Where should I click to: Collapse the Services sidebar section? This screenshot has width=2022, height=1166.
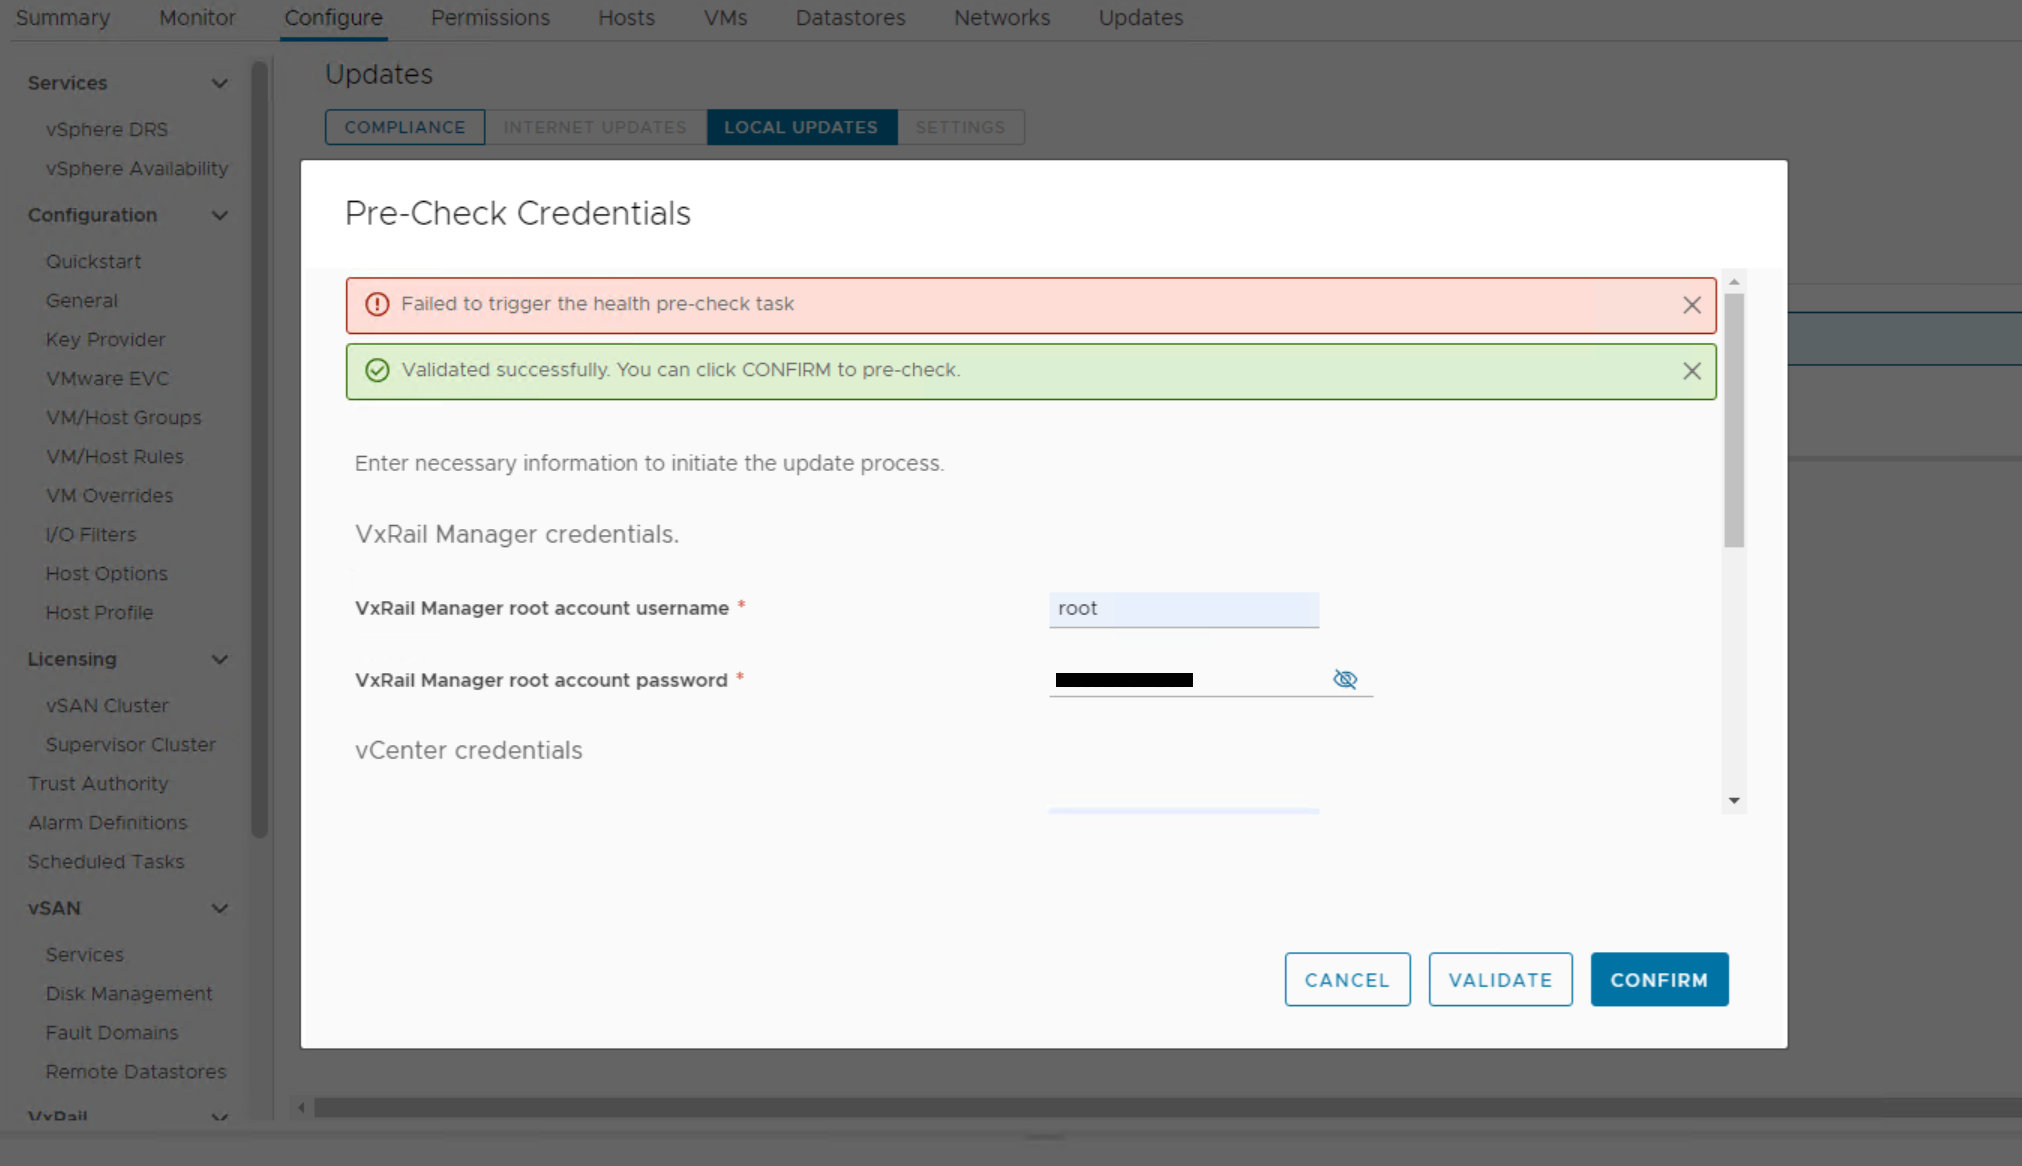pyautogui.click(x=219, y=83)
